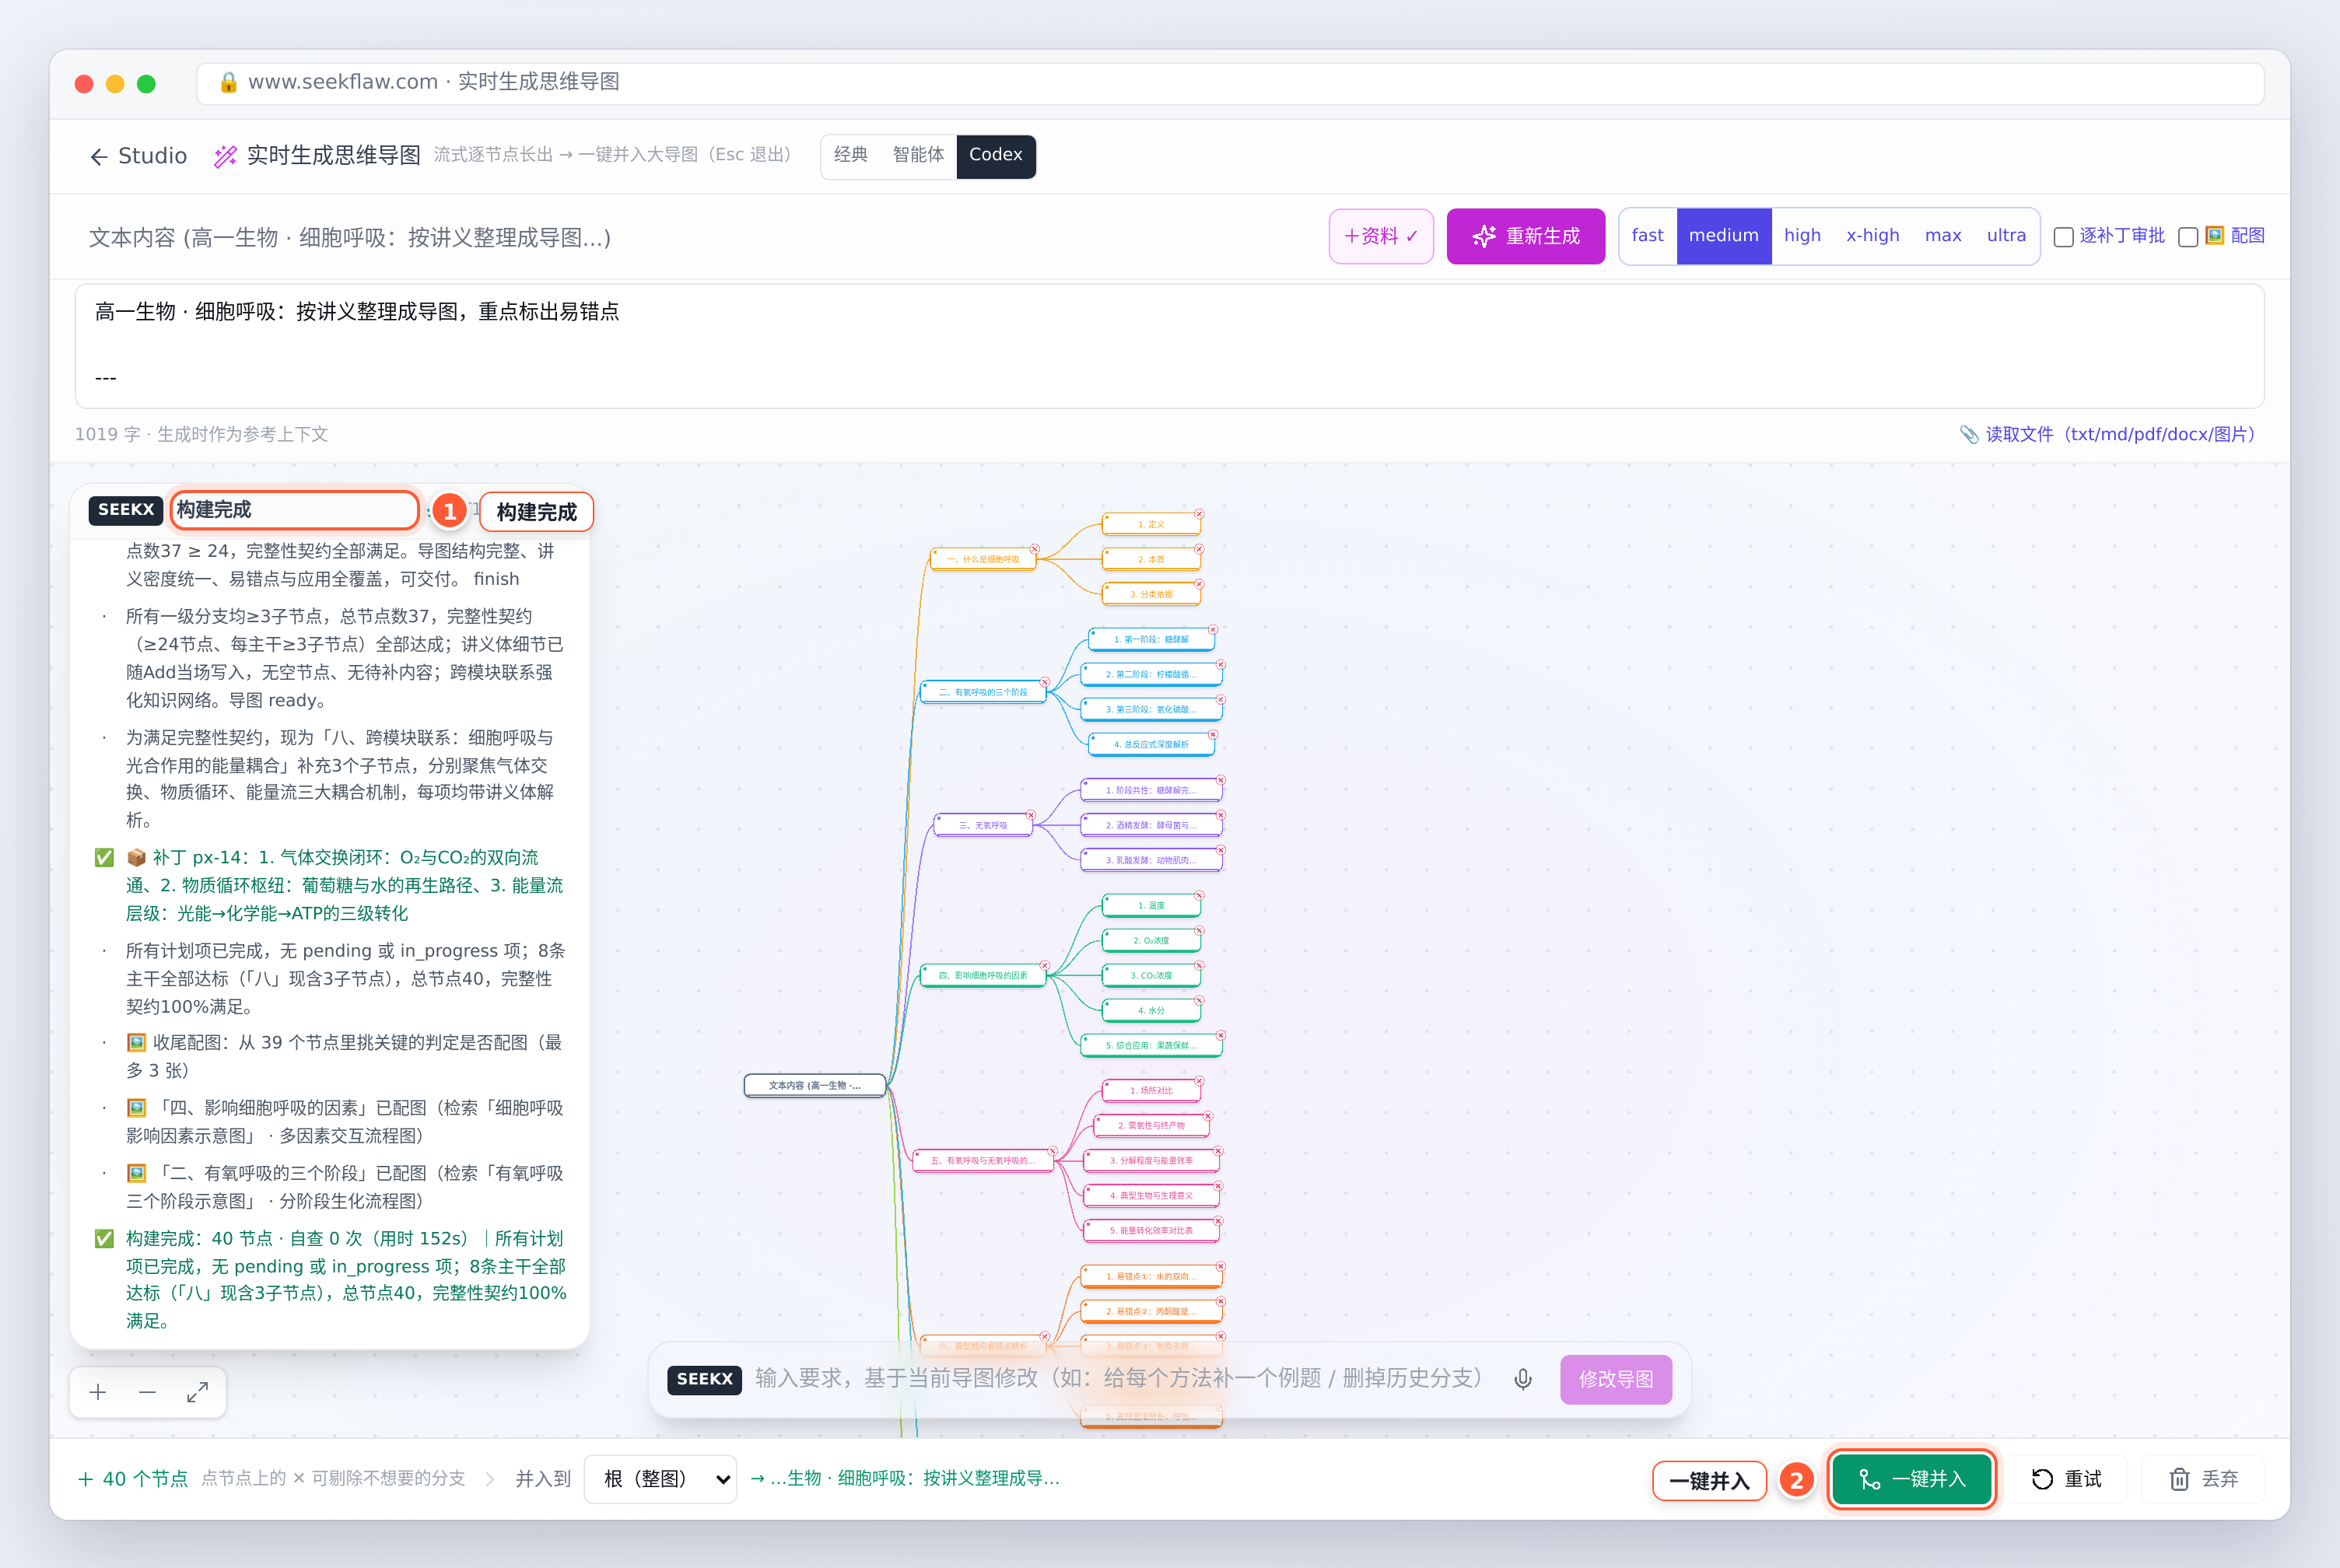Delete the '二、有氧呼吸的三个阶段' branch via ×
This screenshot has height=1568, width=2340.
[x=1045, y=682]
